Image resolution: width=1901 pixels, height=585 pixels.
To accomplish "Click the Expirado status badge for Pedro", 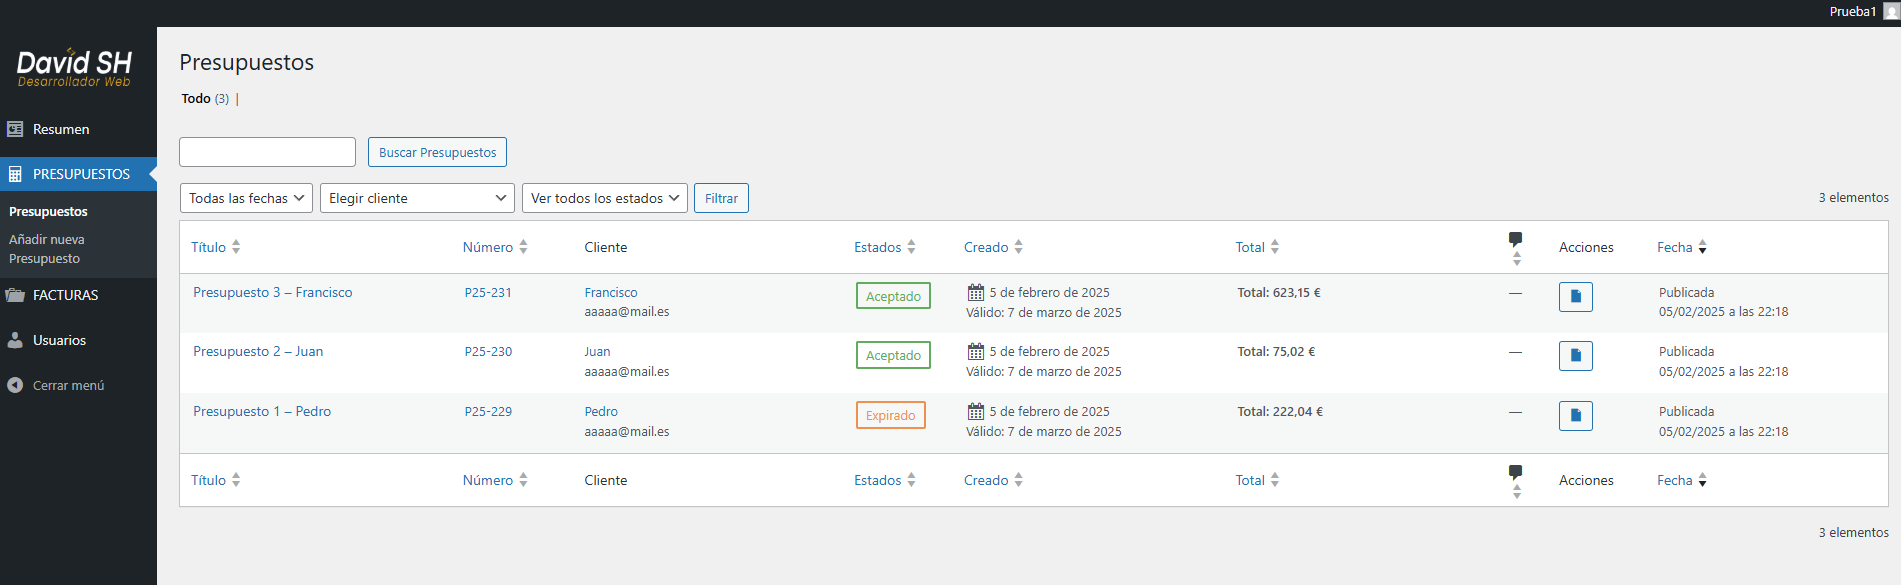I will (890, 415).
